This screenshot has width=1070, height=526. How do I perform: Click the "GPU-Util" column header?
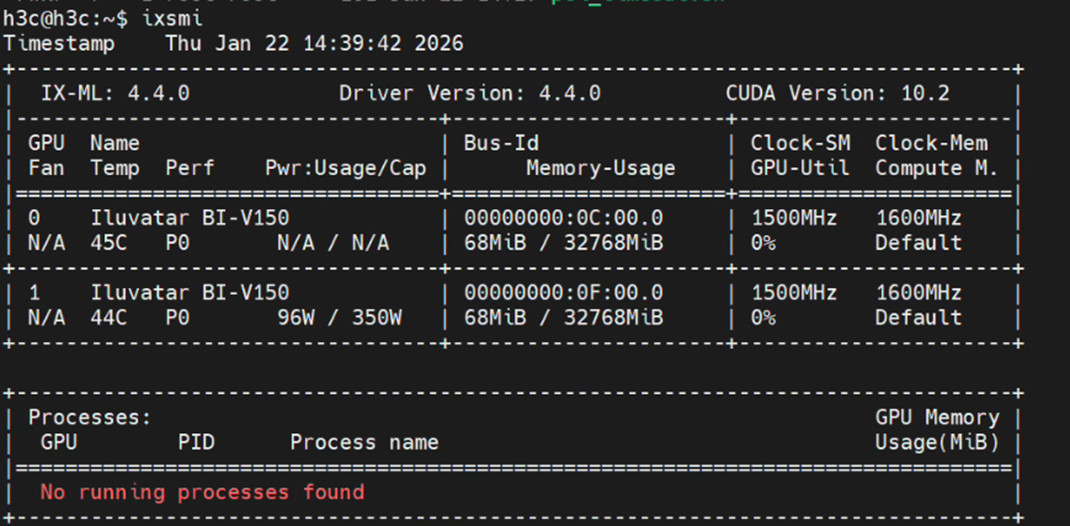800,168
